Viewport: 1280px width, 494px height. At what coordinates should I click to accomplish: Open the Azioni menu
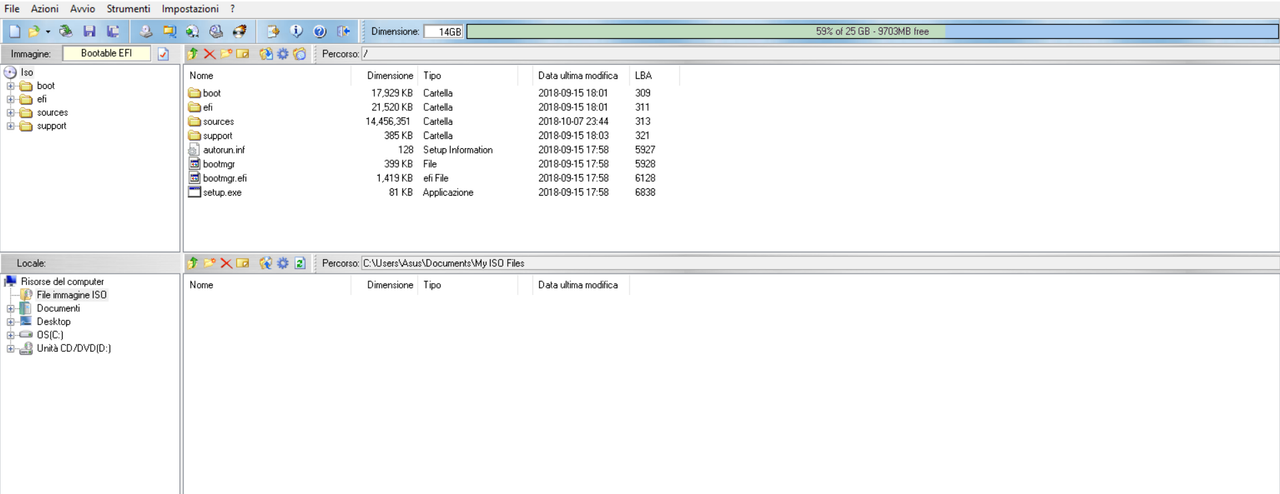44,8
